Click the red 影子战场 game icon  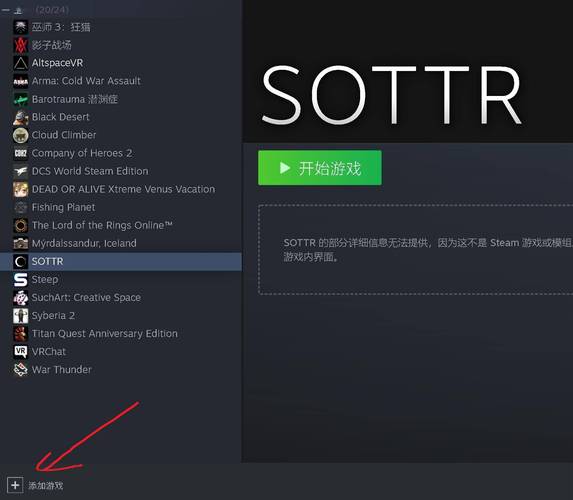[20, 45]
